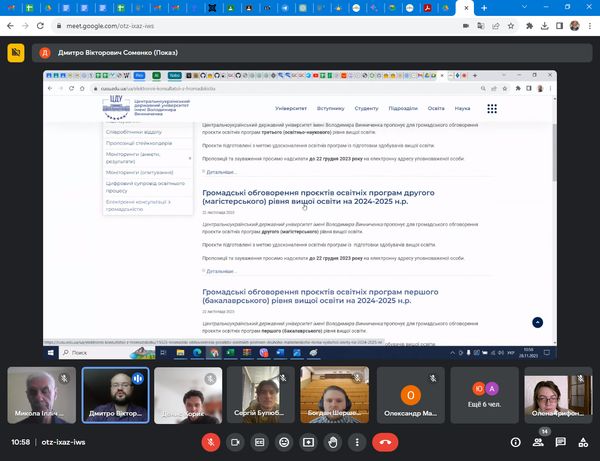Select the 'Ещё 6 чел.' participants tile

(x=483, y=393)
